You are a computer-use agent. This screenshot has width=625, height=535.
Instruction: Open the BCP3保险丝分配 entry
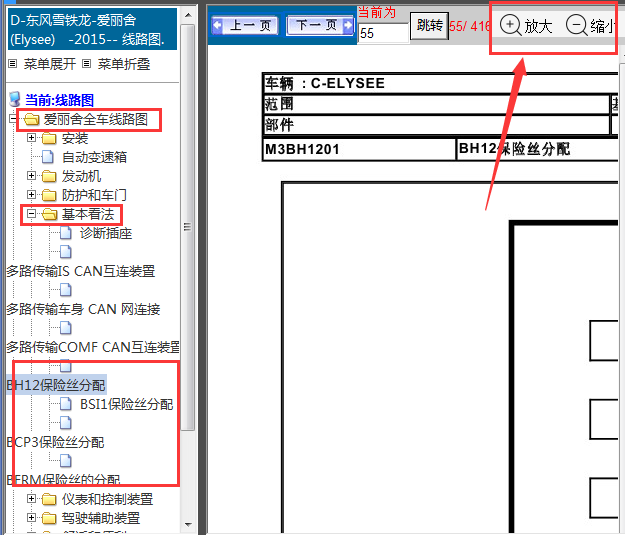[55, 442]
